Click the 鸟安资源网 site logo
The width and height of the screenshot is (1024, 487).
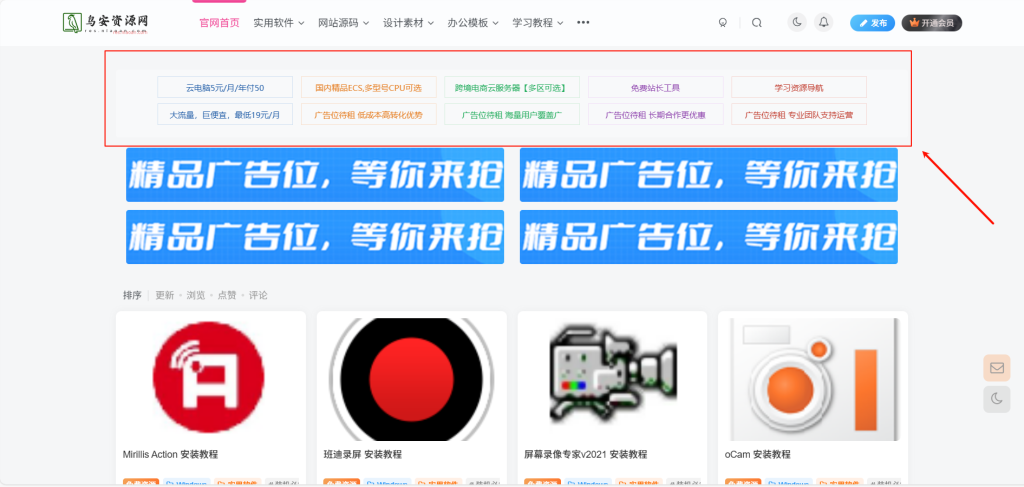[106, 22]
